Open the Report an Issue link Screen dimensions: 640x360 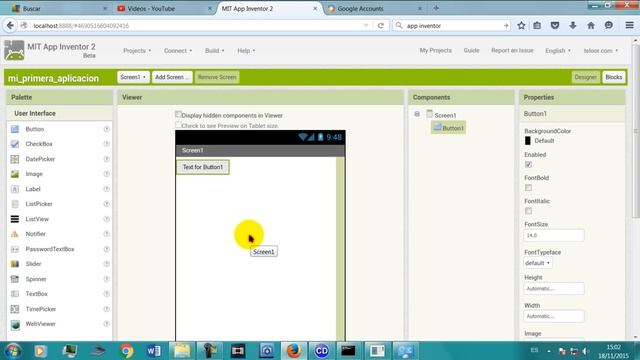click(512, 50)
